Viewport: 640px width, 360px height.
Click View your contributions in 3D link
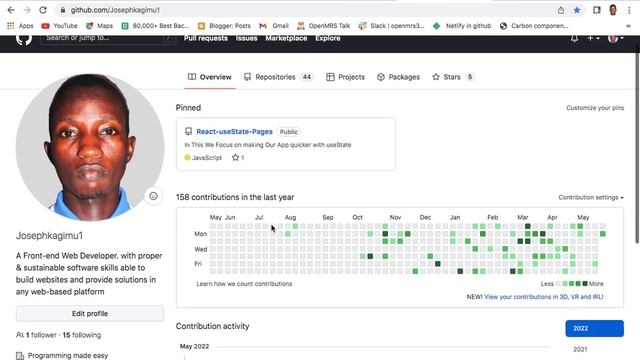click(544, 297)
